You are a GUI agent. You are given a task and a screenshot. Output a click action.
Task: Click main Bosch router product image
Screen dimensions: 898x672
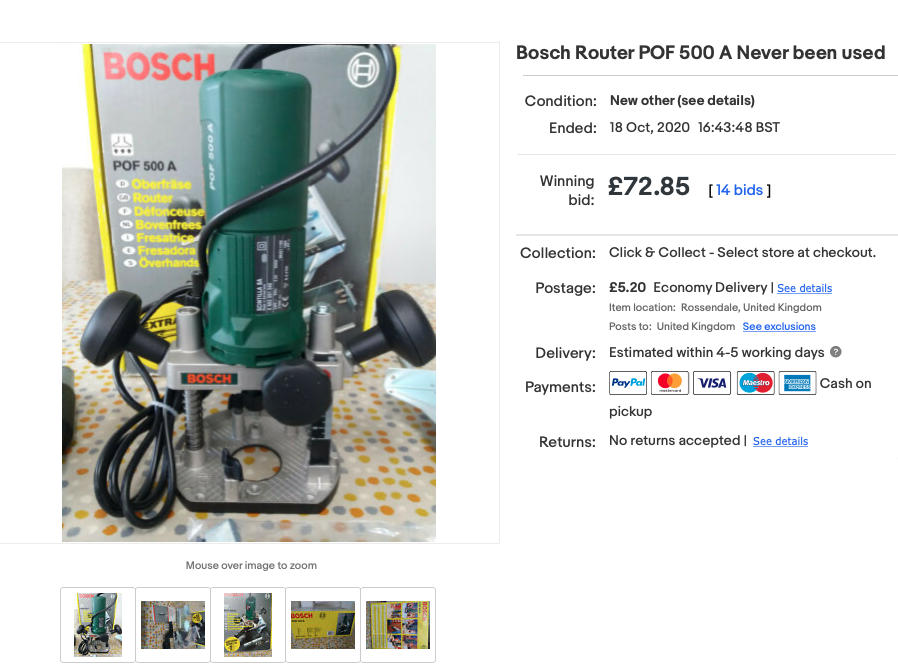[x=249, y=293]
